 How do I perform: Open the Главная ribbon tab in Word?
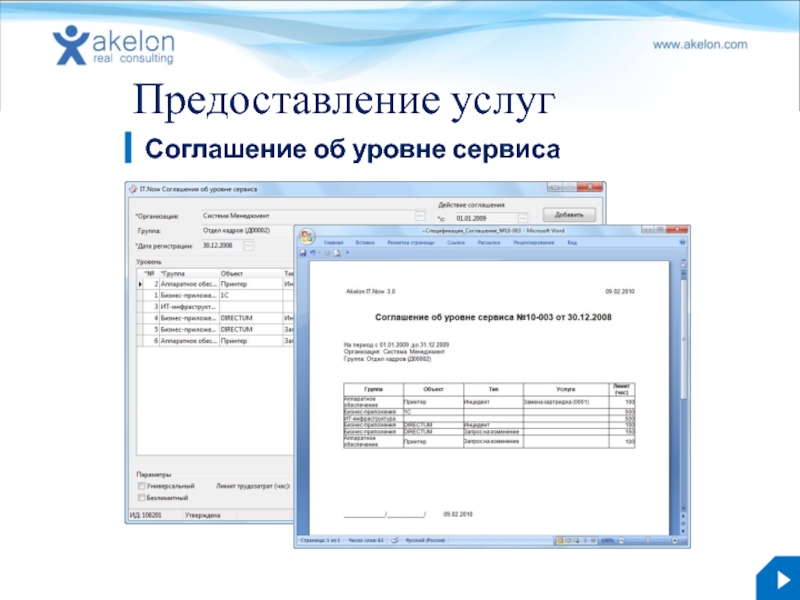coord(334,243)
